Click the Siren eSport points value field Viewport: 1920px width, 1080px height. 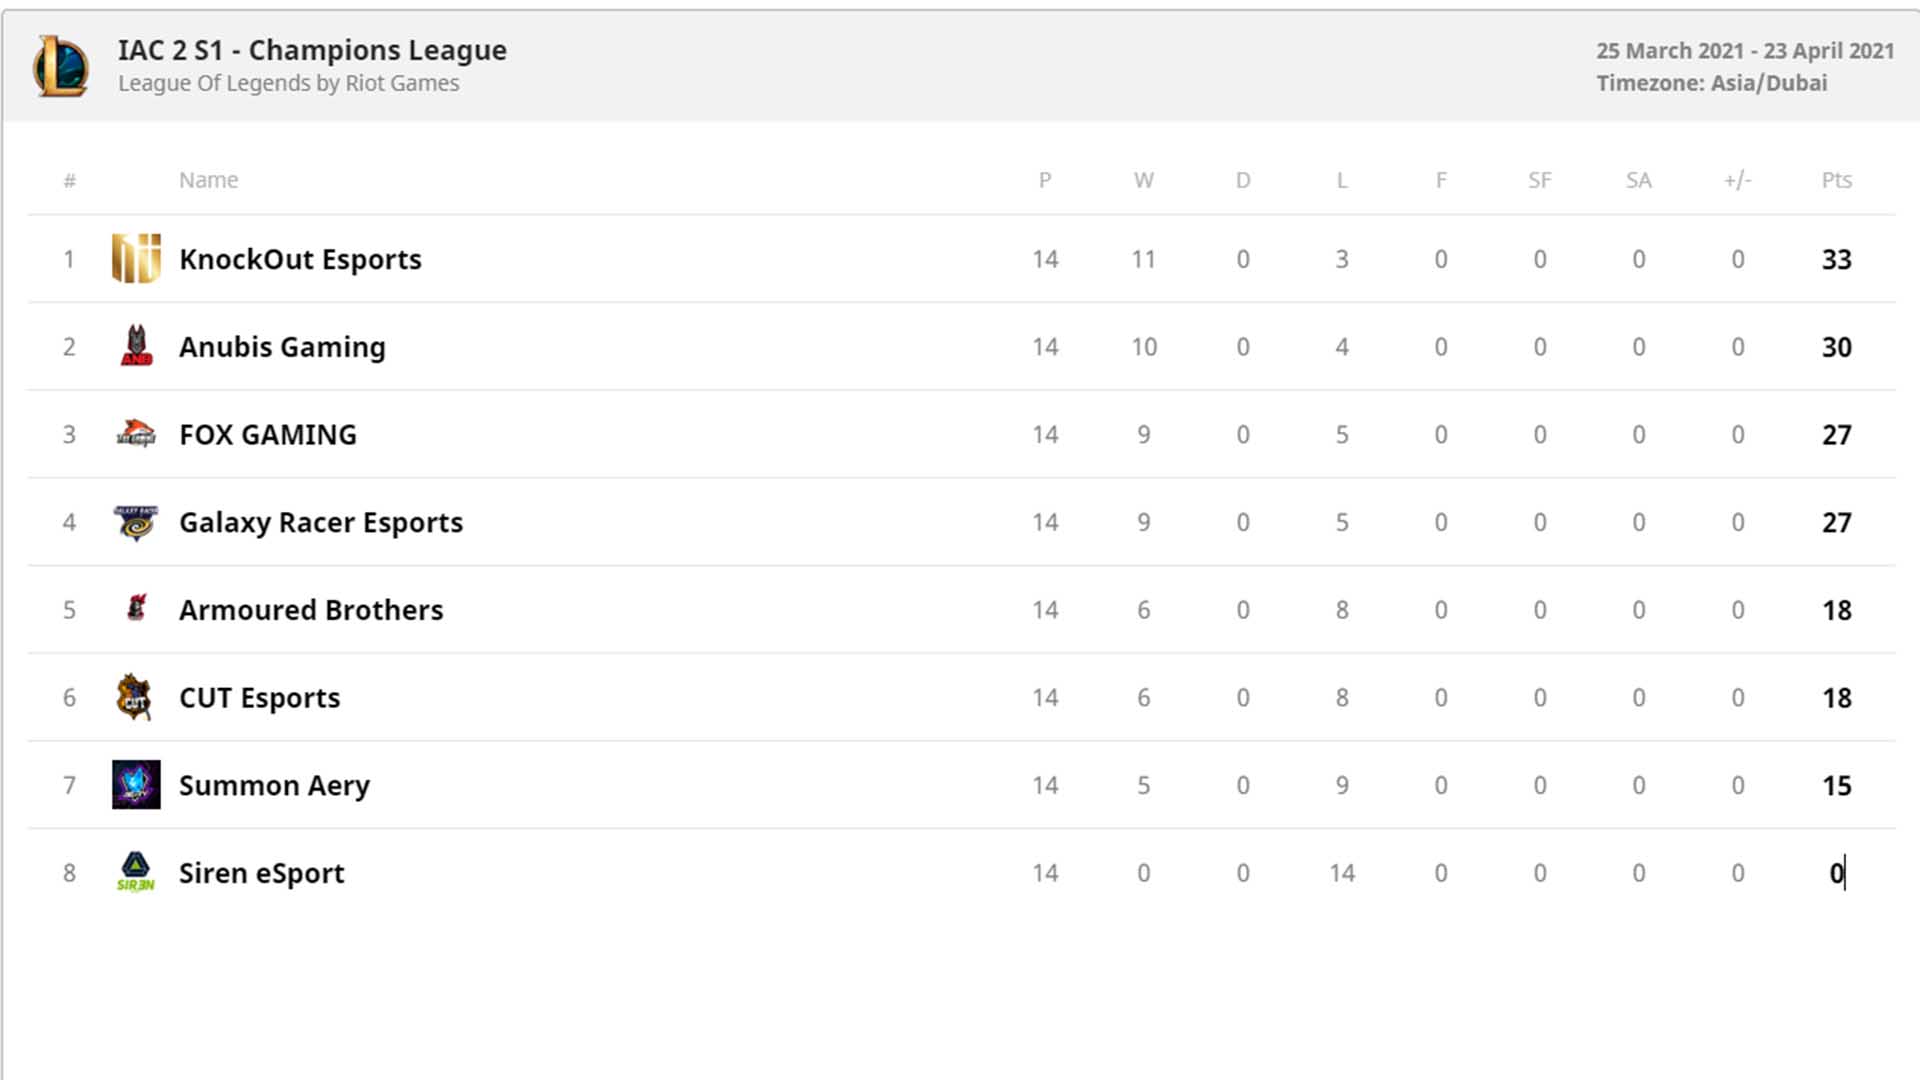(x=1836, y=873)
